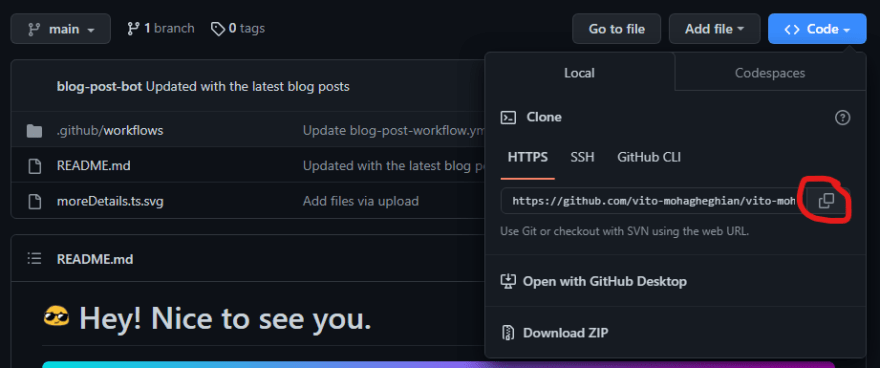The image size is (880, 368).
Task: Open with GitHub Desktop
Action: 604,281
